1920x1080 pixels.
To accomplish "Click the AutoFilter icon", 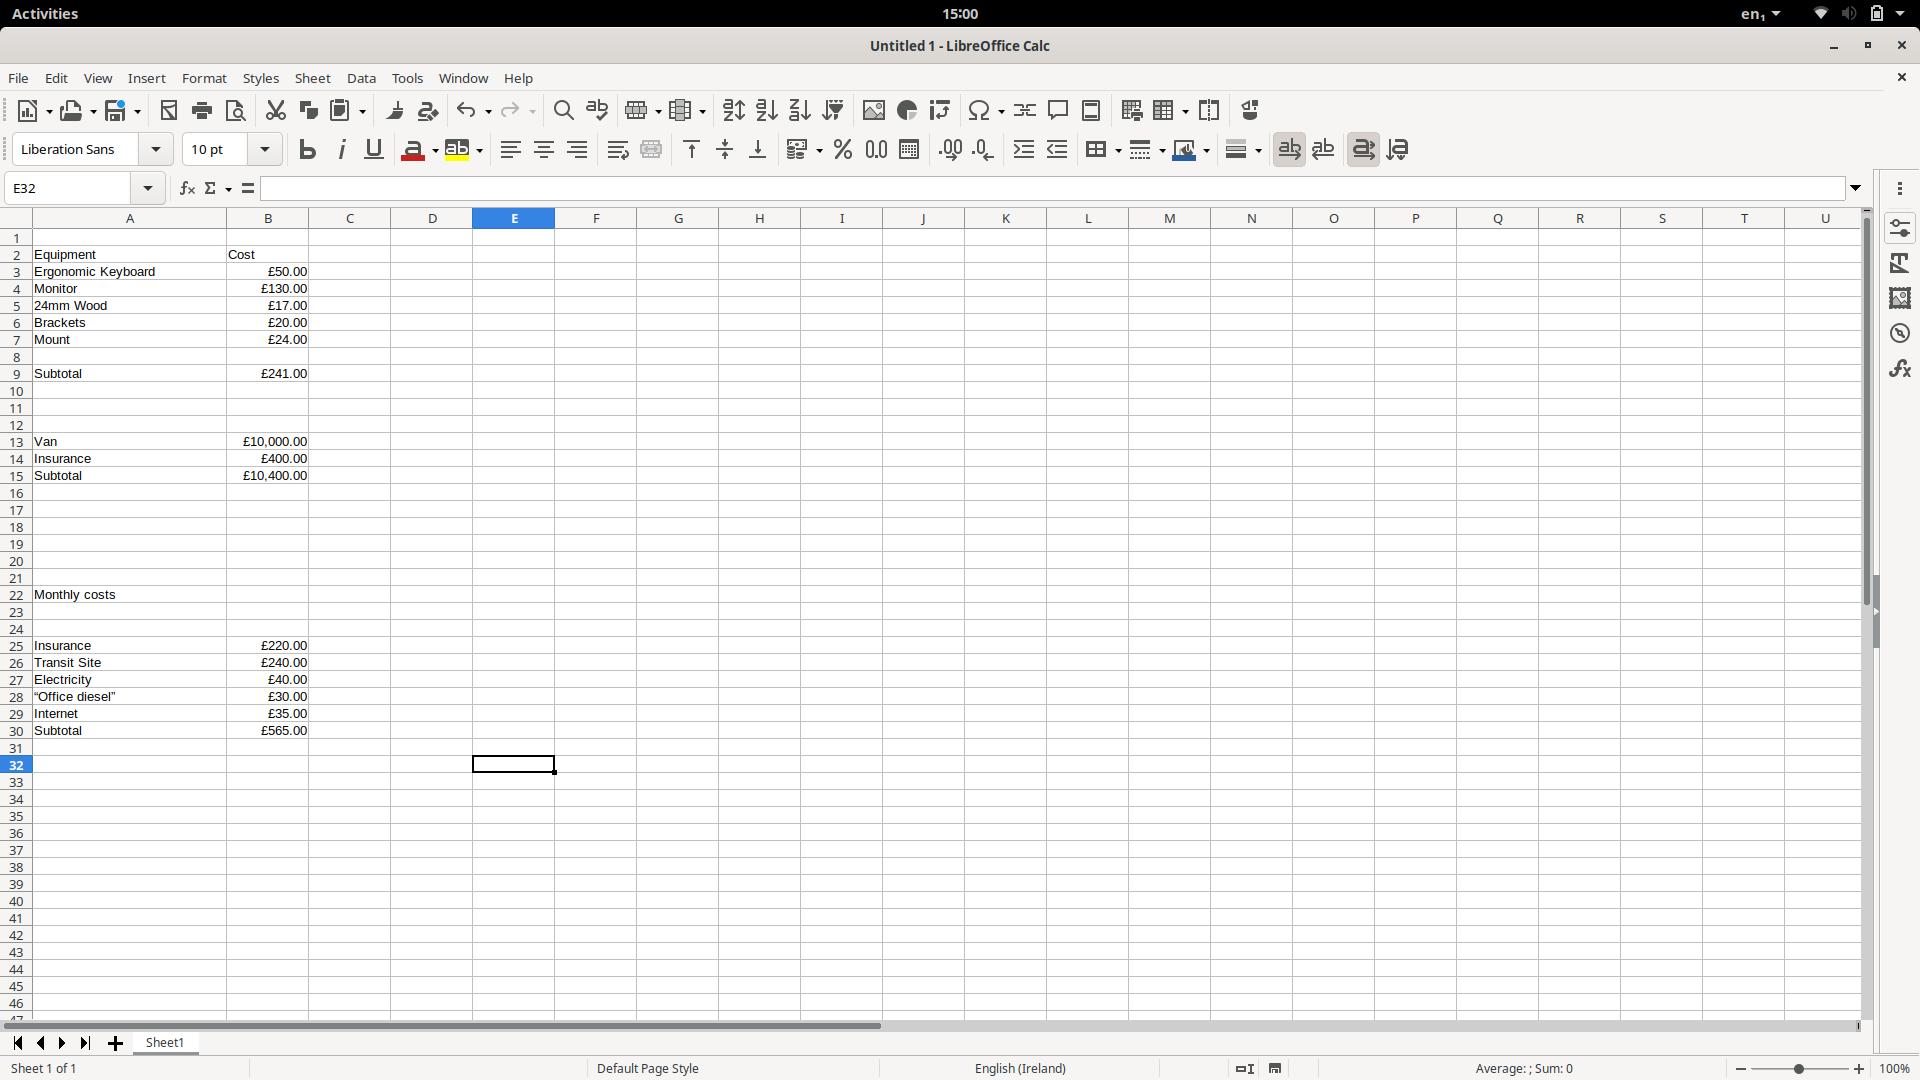I will pyautogui.click(x=833, y=110).
